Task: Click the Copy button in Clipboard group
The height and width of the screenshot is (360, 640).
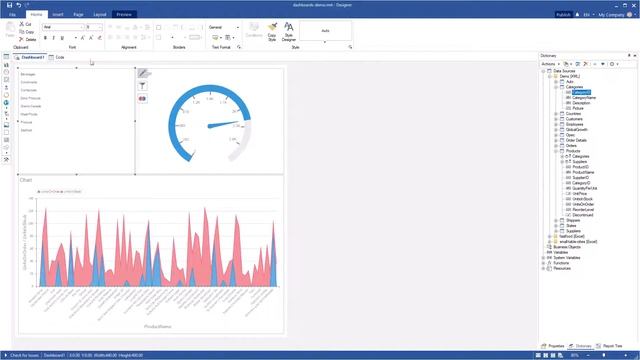Action: [27, 32]
